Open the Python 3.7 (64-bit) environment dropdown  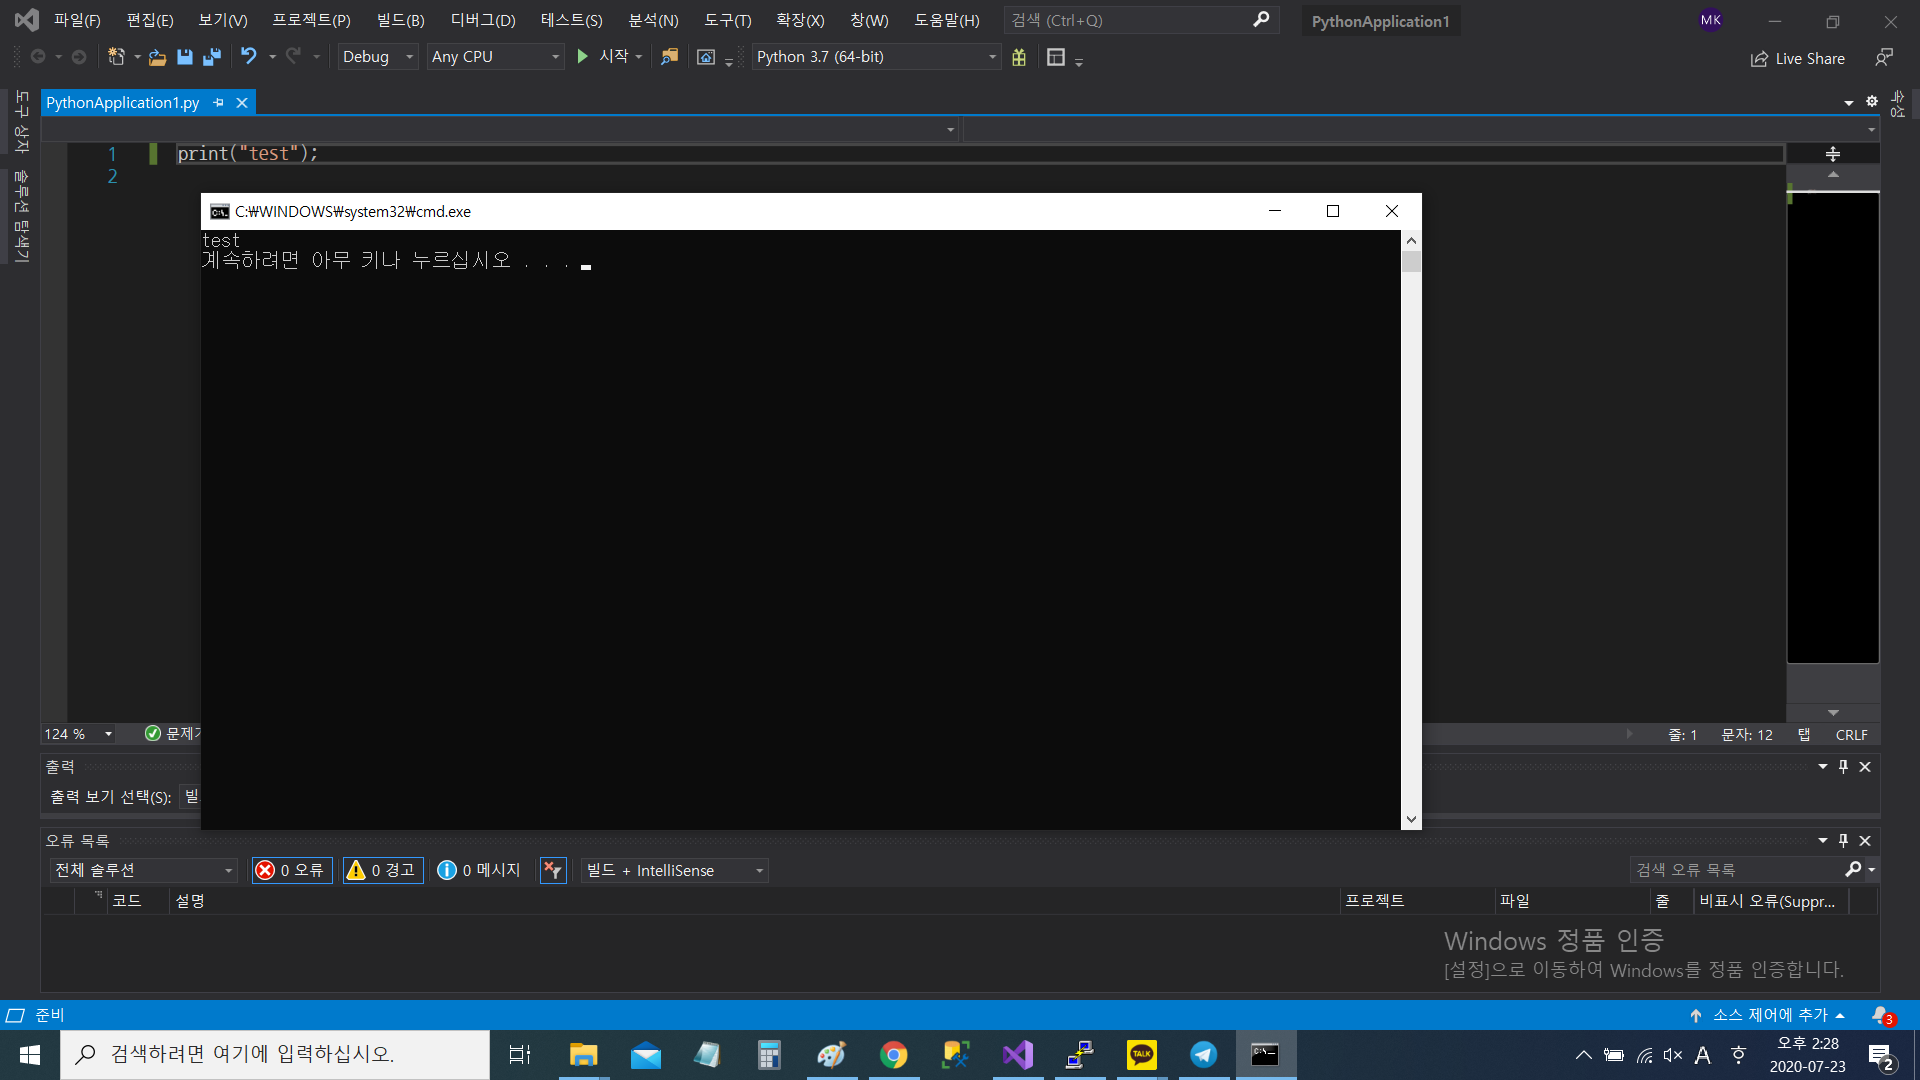(x=876, y=57)
